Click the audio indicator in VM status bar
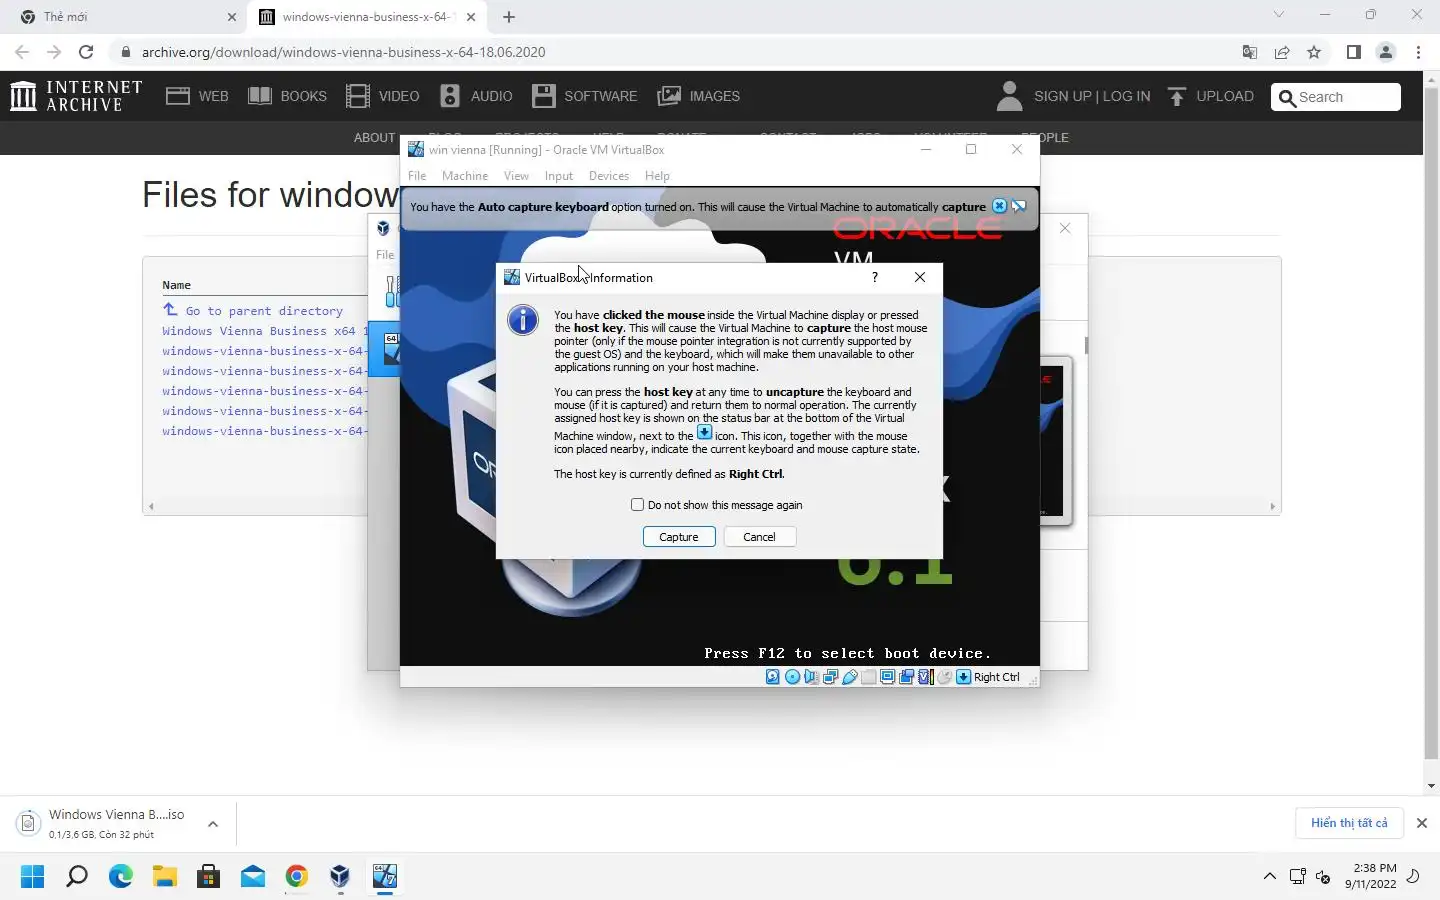 [811, 677]
